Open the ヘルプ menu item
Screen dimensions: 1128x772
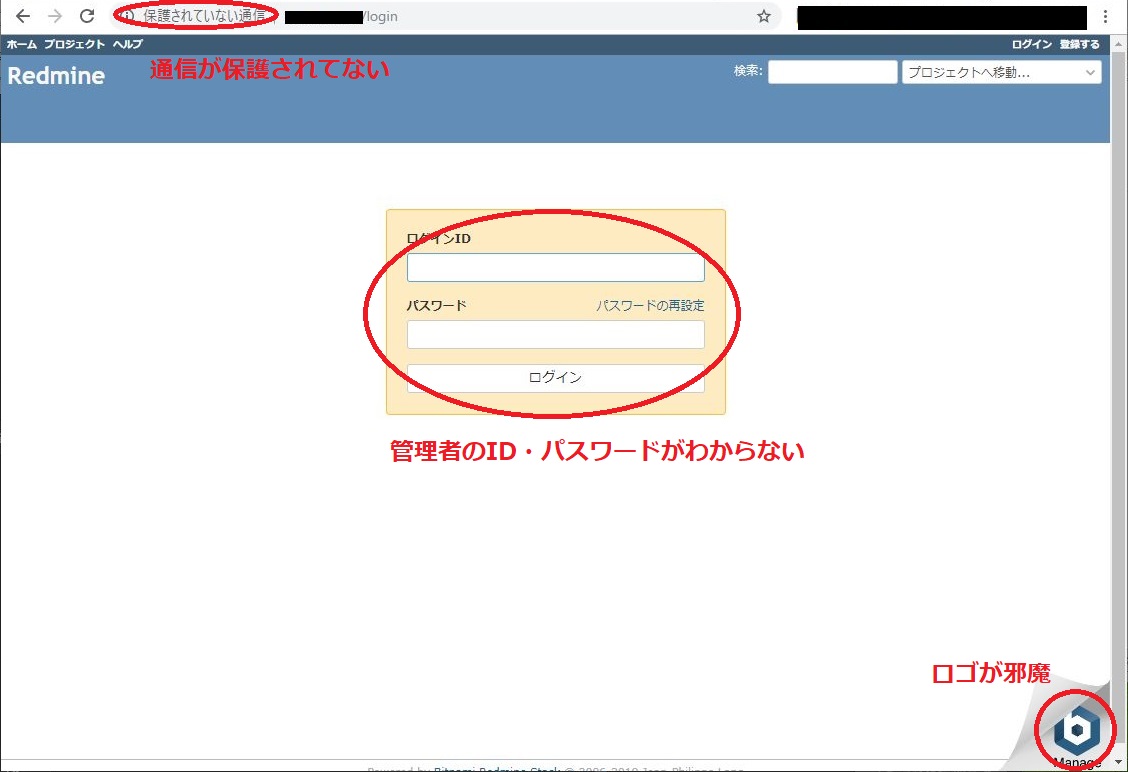(127, 44)
